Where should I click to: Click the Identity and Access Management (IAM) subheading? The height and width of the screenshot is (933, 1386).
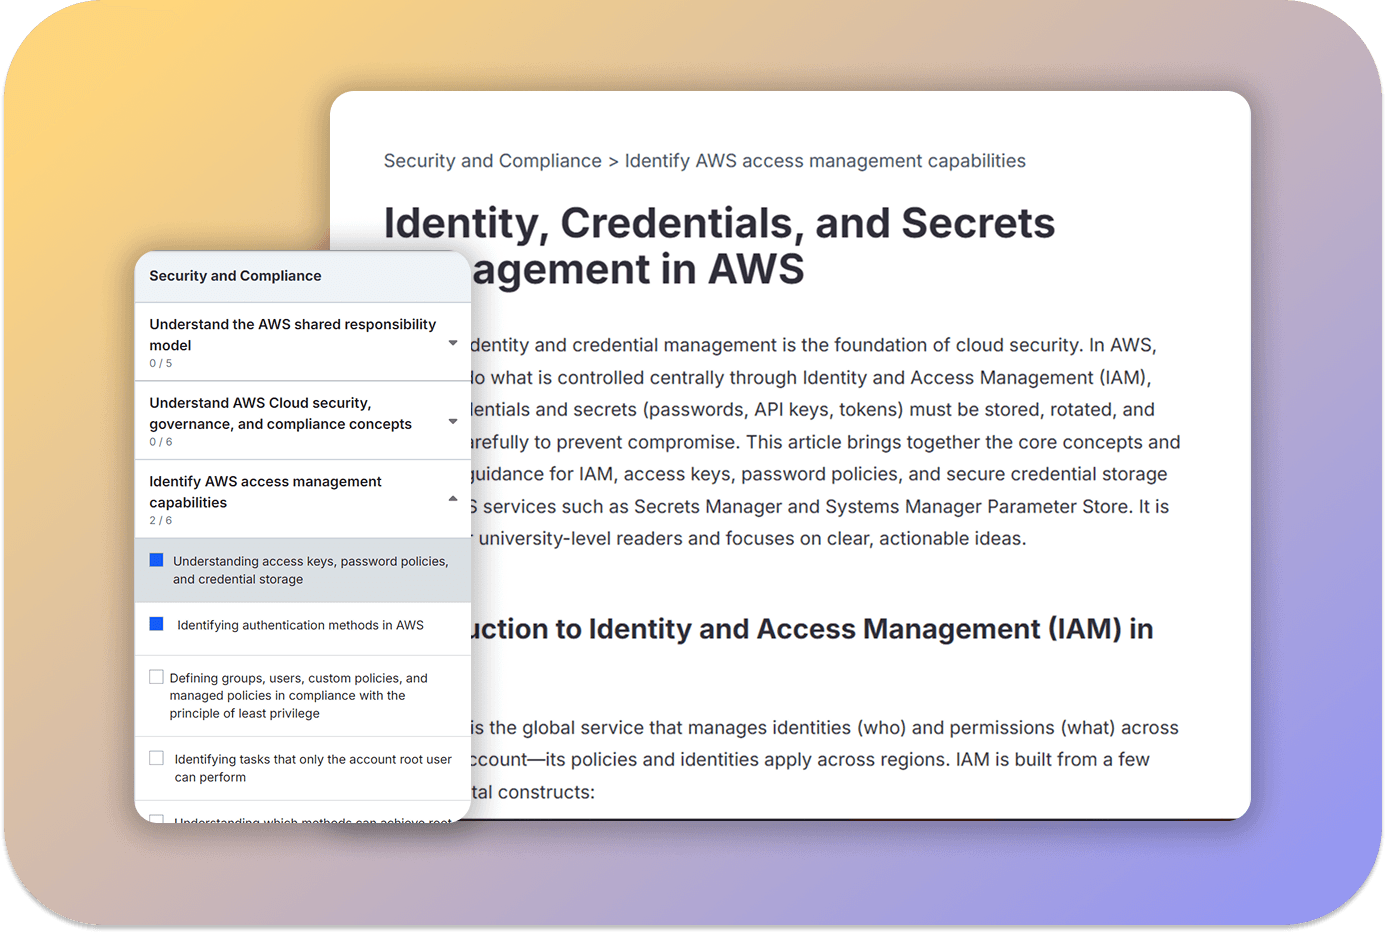[810, 629]
